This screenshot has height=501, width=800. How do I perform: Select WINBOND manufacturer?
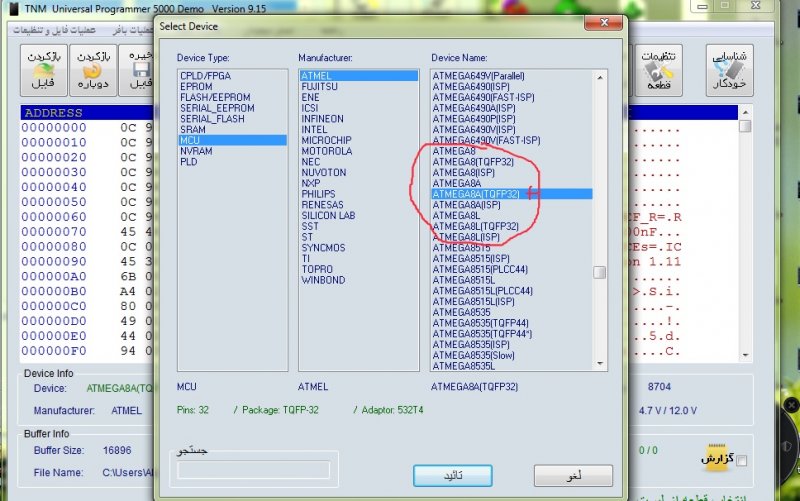pos(323,280)
